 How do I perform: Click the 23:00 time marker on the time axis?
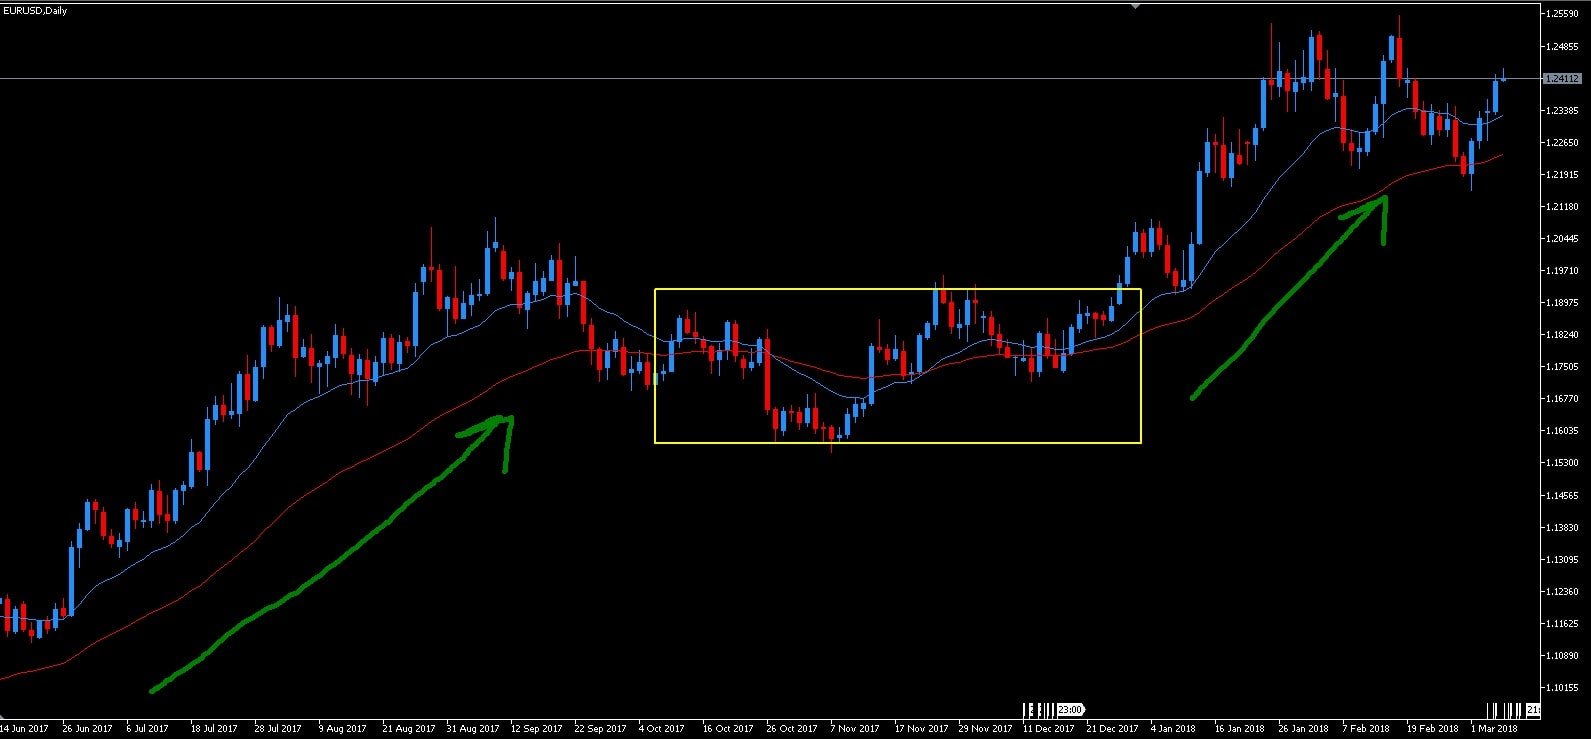pos(1070,710)
